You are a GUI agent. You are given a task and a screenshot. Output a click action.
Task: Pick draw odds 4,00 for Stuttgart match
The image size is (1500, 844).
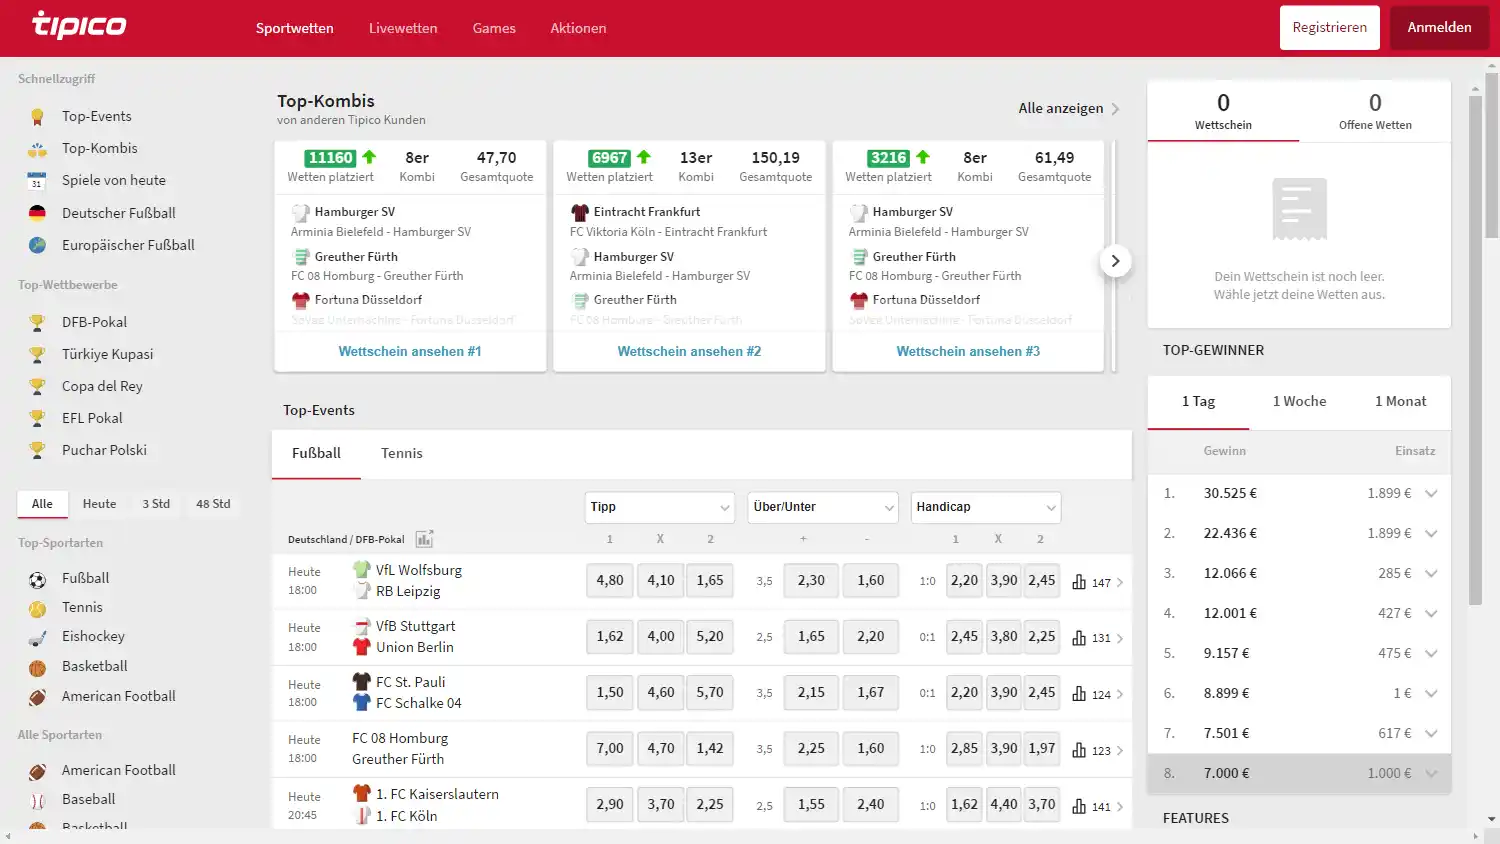point(661,636)
